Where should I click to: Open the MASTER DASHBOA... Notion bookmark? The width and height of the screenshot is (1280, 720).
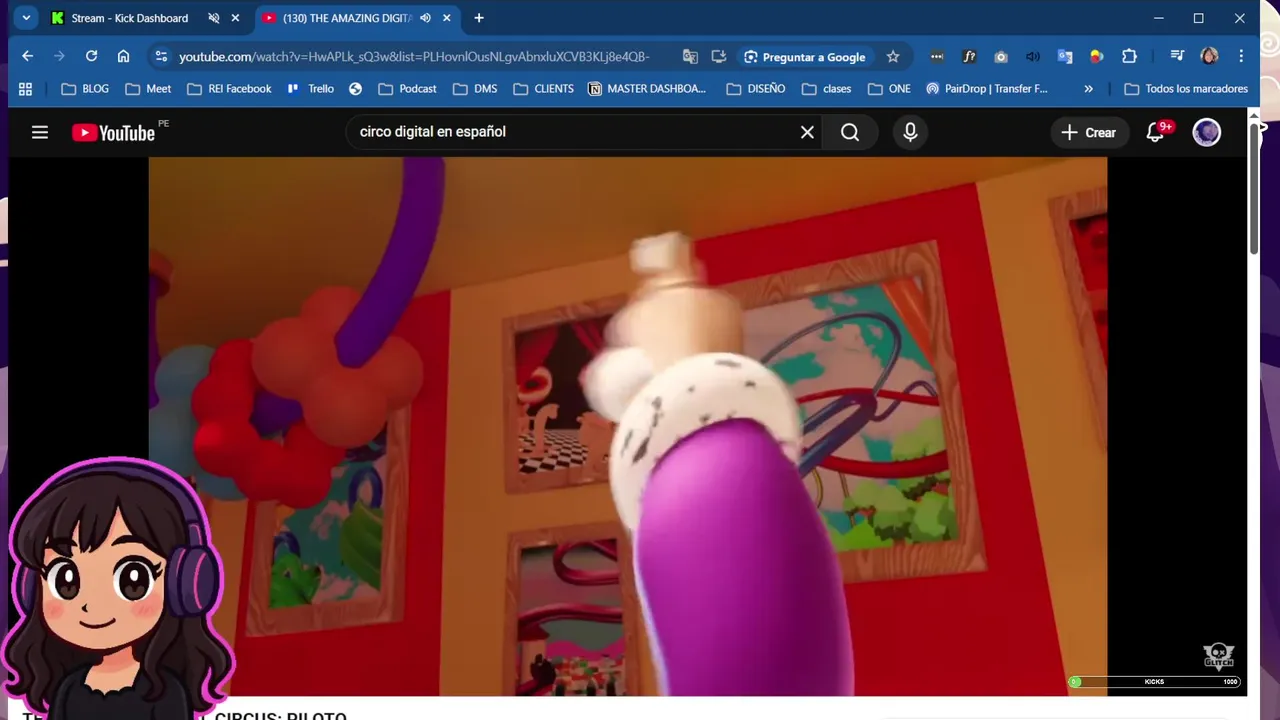pyautogui.click(x=647, y=89)
